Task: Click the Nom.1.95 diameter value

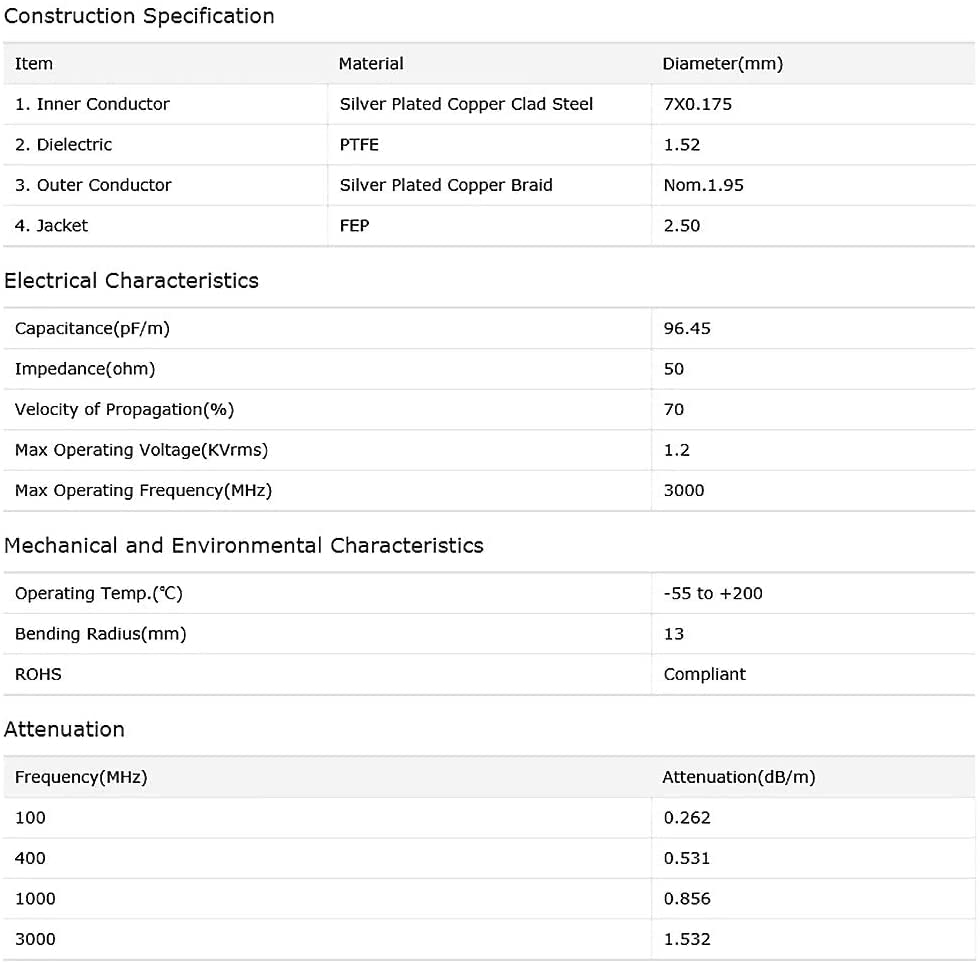Action: [704, 186]
